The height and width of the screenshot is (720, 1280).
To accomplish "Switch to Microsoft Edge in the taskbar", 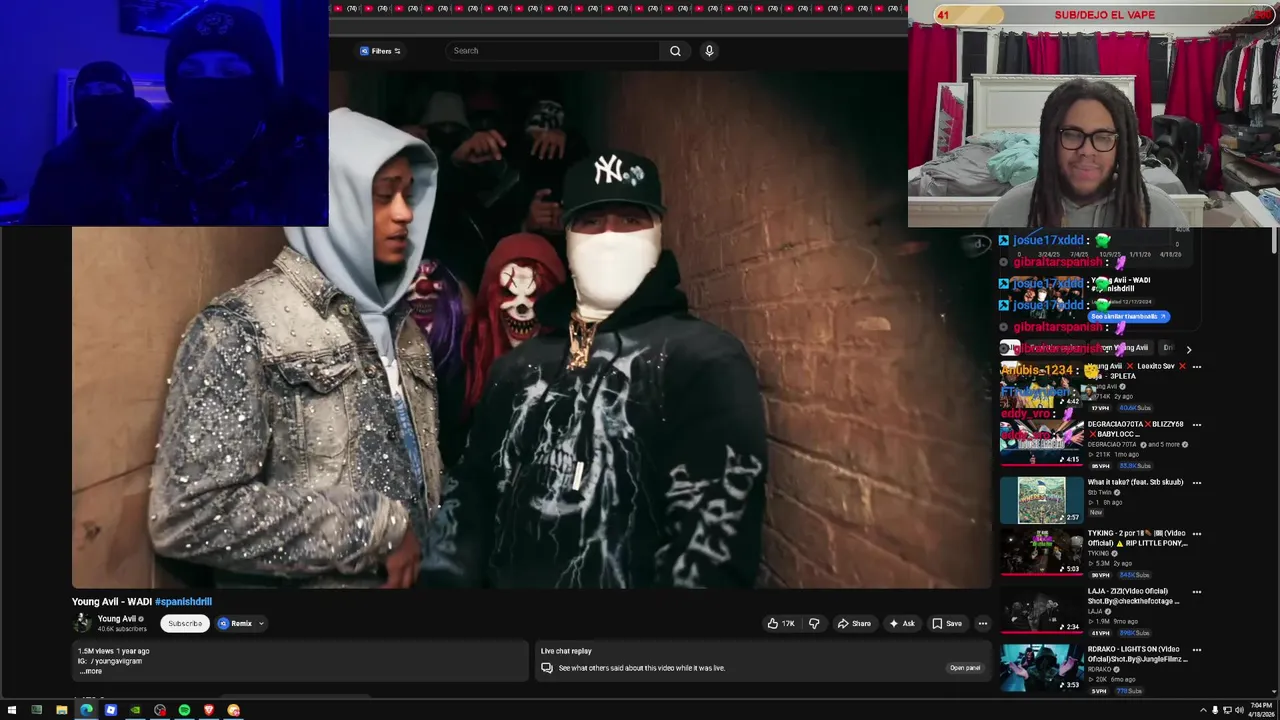I will tap(86, 710).
